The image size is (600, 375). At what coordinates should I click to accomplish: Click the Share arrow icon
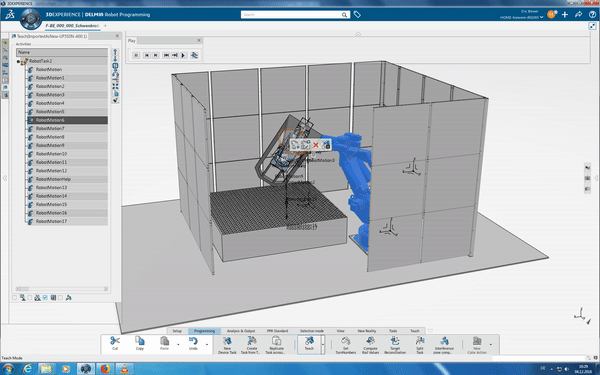tap(579, 15)
